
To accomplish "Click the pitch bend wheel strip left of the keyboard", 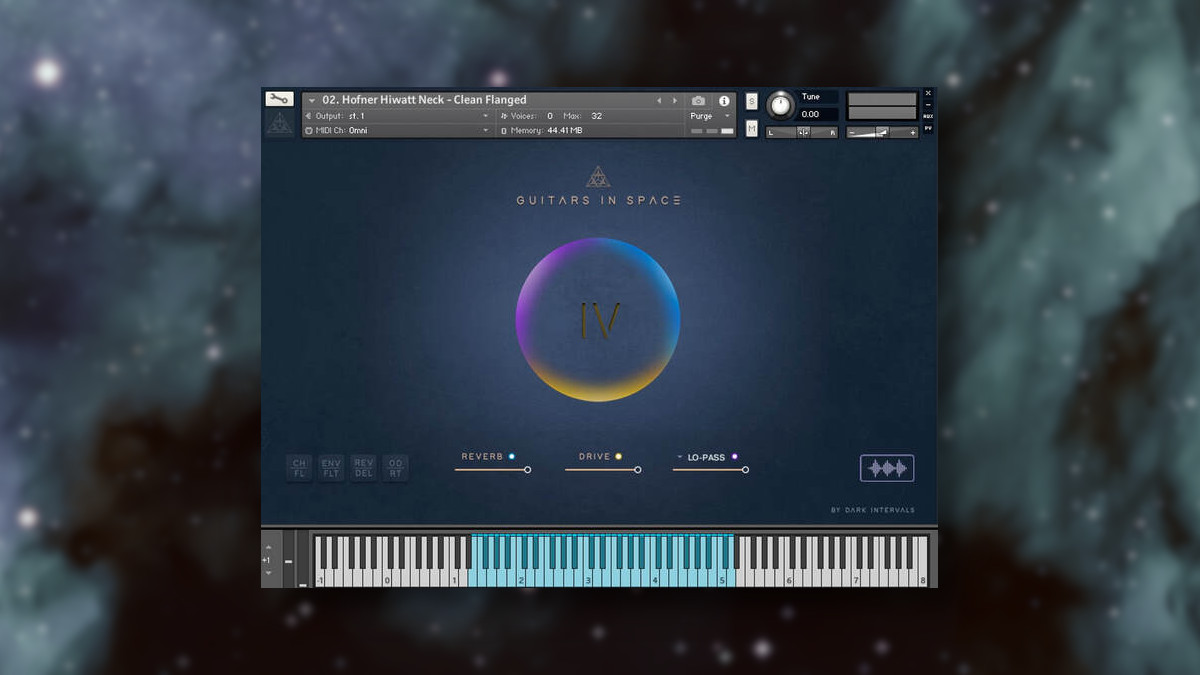I will (x=288, y=561).
